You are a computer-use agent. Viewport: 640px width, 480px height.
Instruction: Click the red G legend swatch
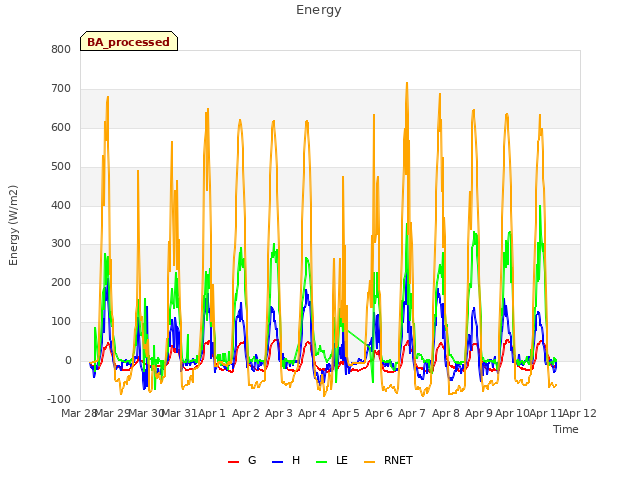233,462
